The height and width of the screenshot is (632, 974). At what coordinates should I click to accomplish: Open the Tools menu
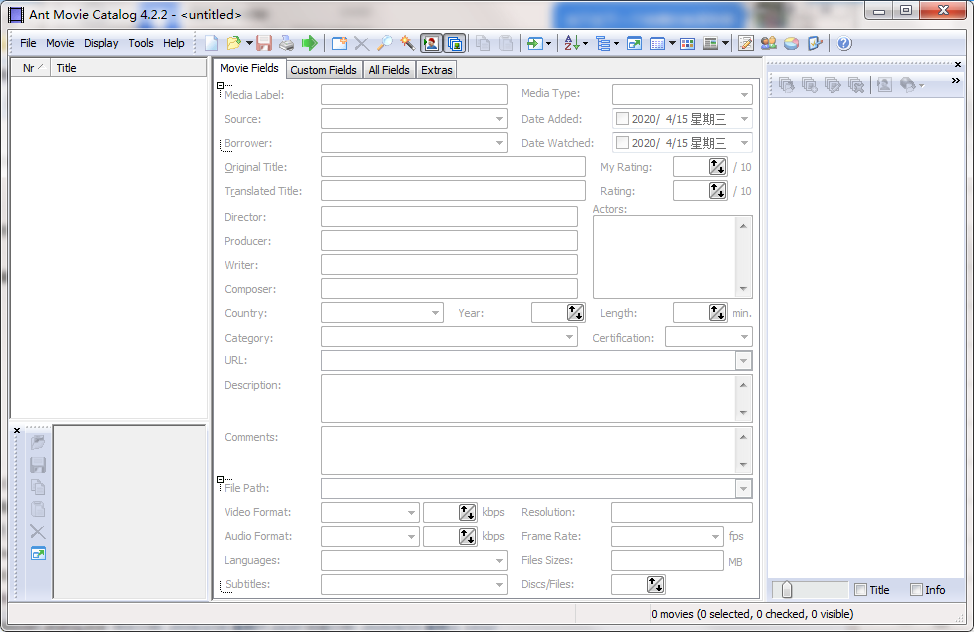tap(141, 43)
